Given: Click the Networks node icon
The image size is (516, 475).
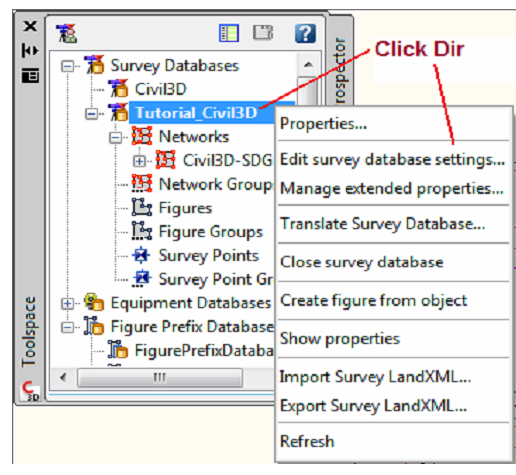Looking at the screenshot, I should (142, 136).
